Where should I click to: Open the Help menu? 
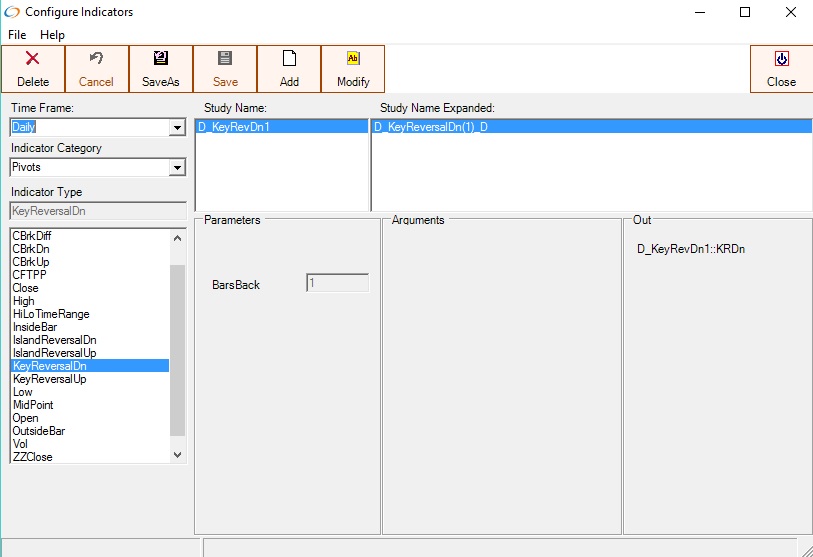pyautogui.click(x=52, y=35)
